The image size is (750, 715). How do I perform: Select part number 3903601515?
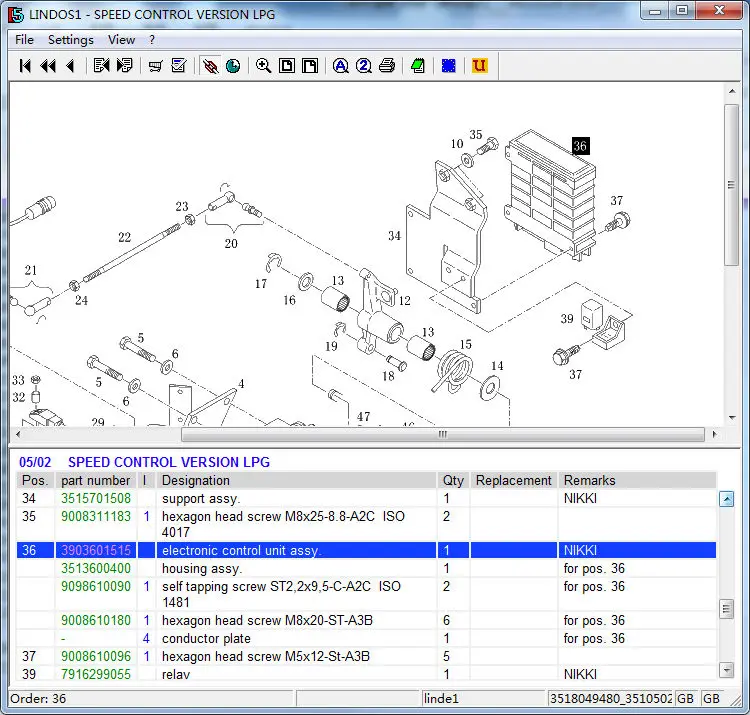point(96,550)
